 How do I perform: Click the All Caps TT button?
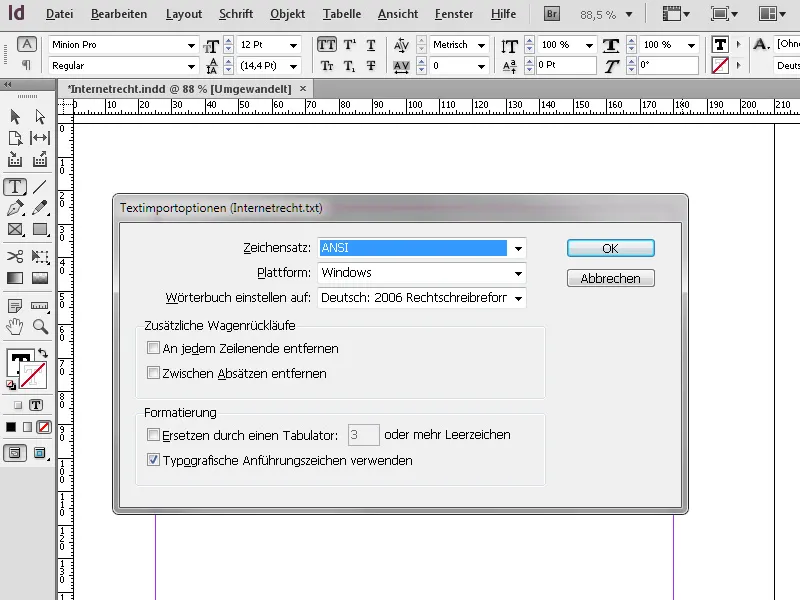[x=327, y=45]
